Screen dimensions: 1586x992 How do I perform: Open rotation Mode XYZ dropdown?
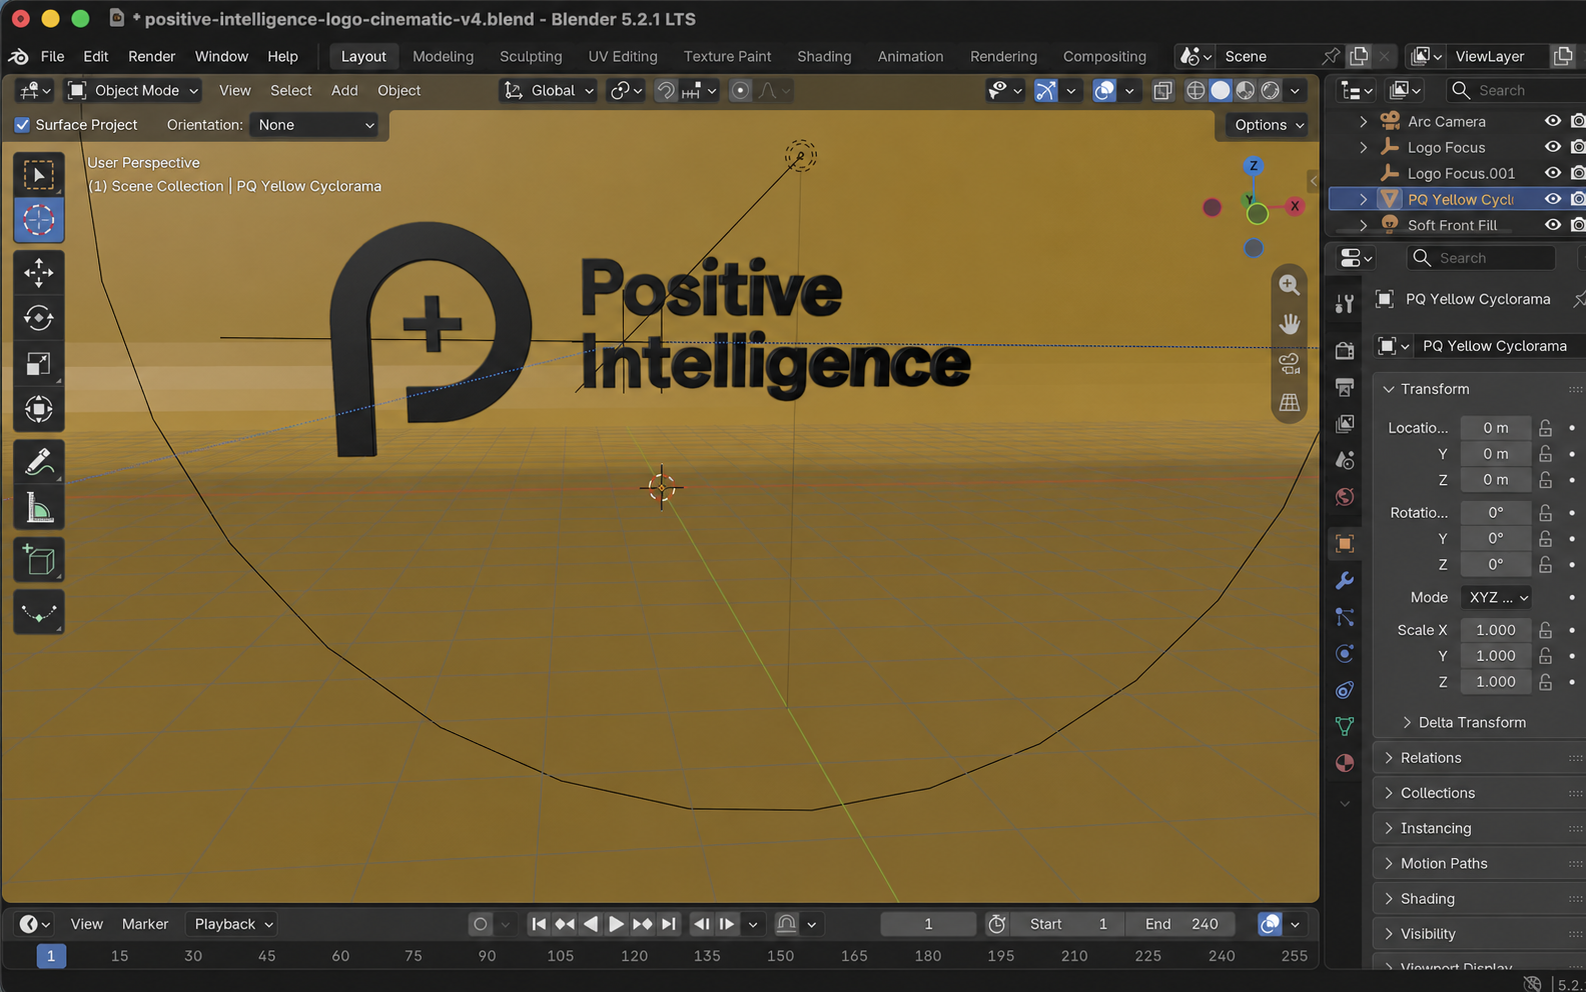coord(1497,597)
